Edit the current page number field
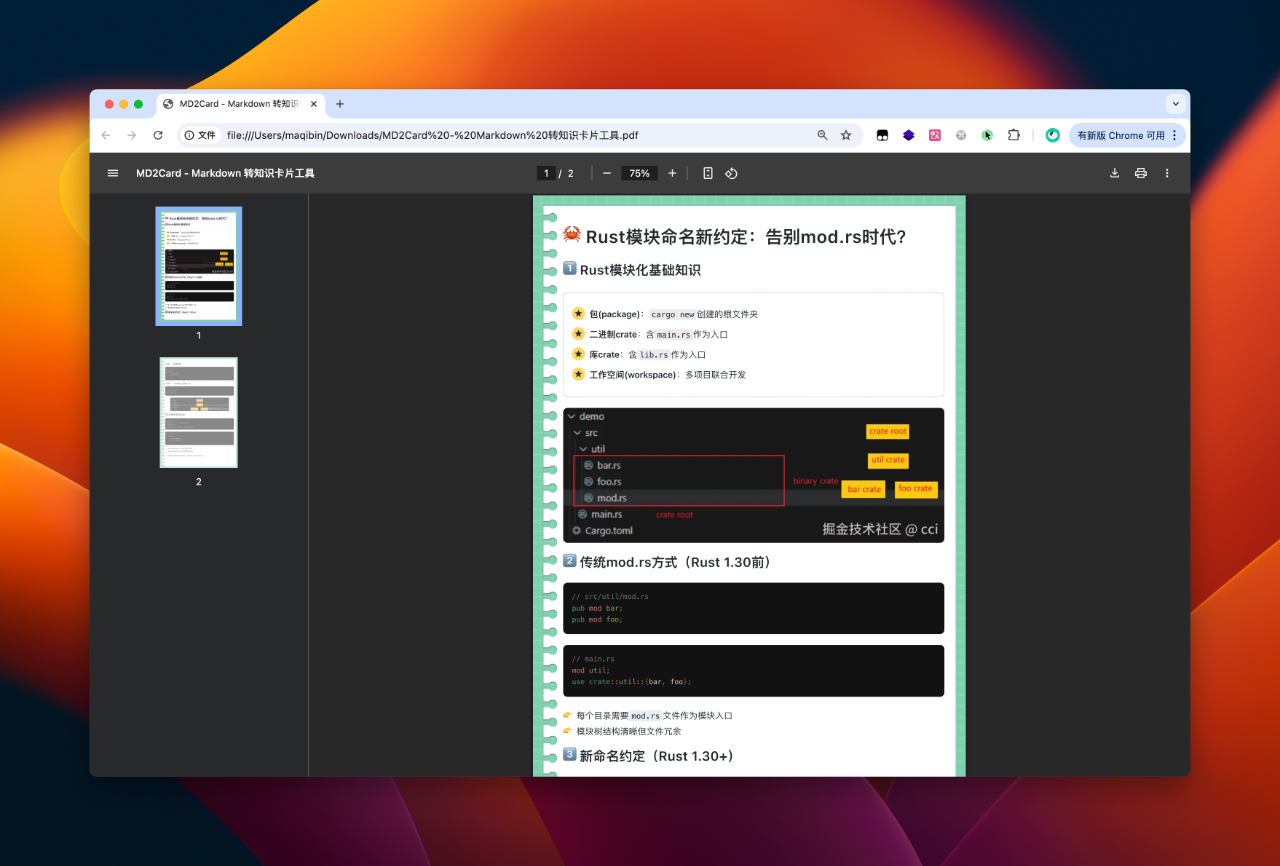1280x866 pixels. click(x=546, y=173)
